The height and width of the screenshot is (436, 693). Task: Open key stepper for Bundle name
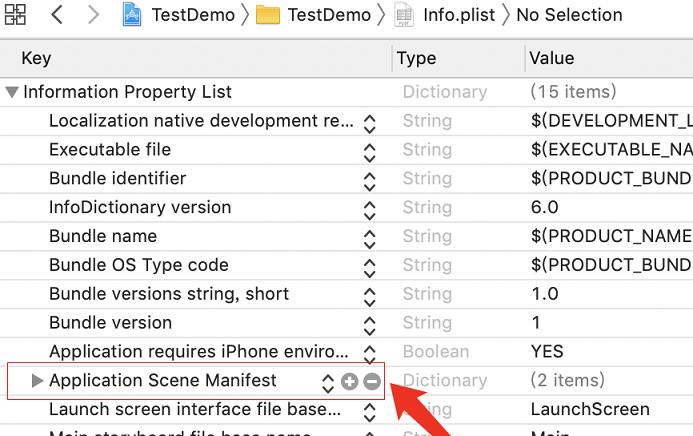369,238
